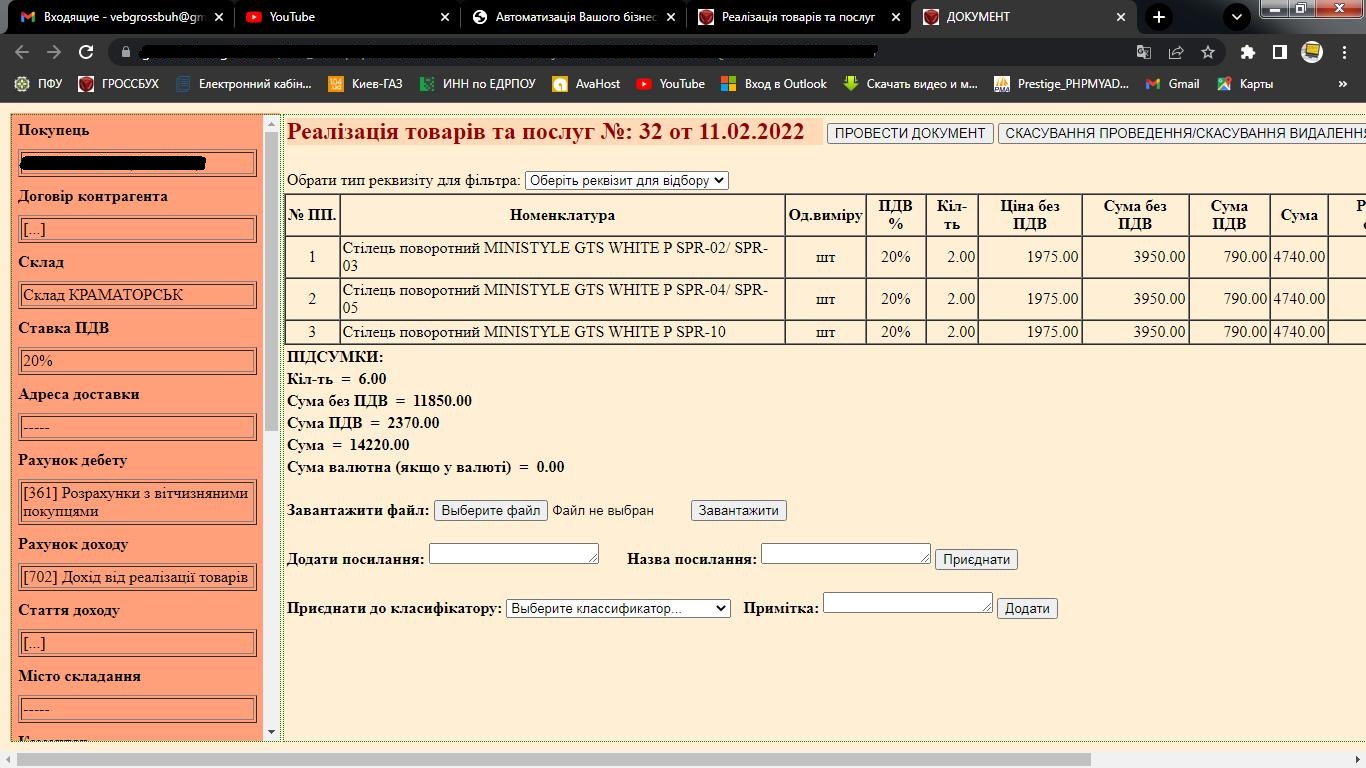This screenshot has width=1366, height=768.
Task: Click the 'Приєднати' button
Action: click(976, 559)
